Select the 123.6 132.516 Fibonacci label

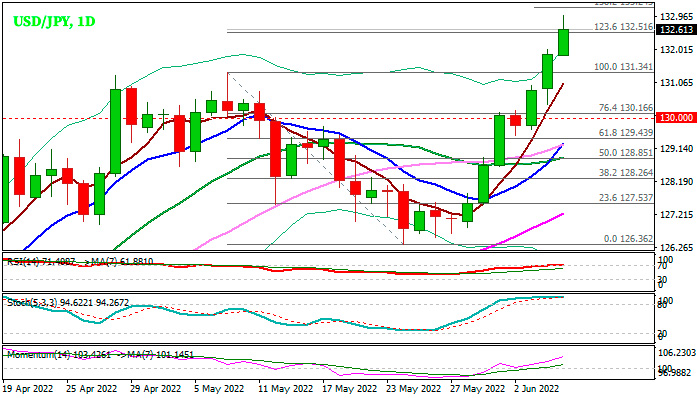tap(624, 27)
